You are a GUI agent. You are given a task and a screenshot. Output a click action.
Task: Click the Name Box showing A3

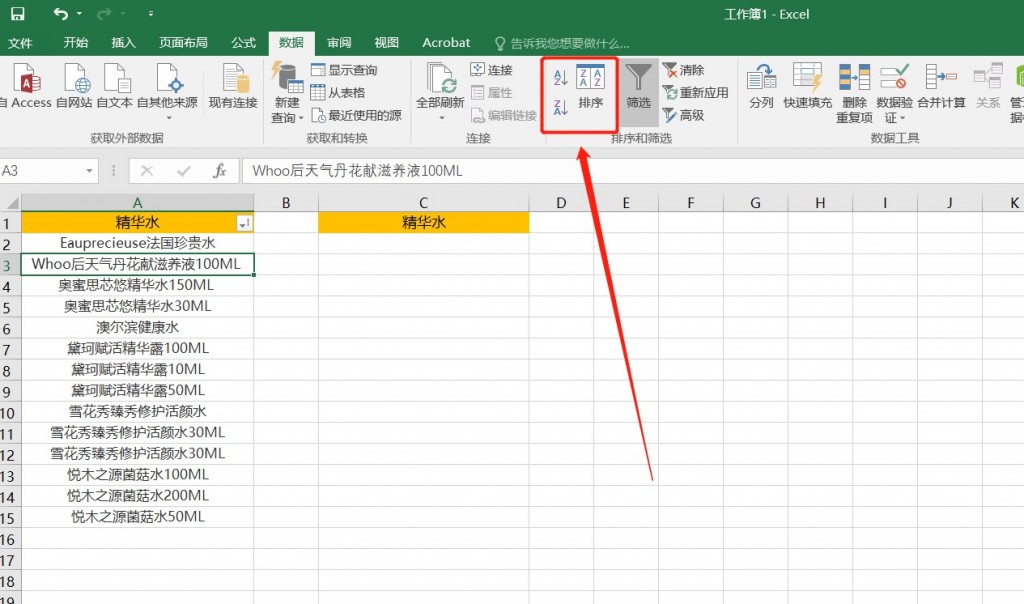click(x=42, y=171)
